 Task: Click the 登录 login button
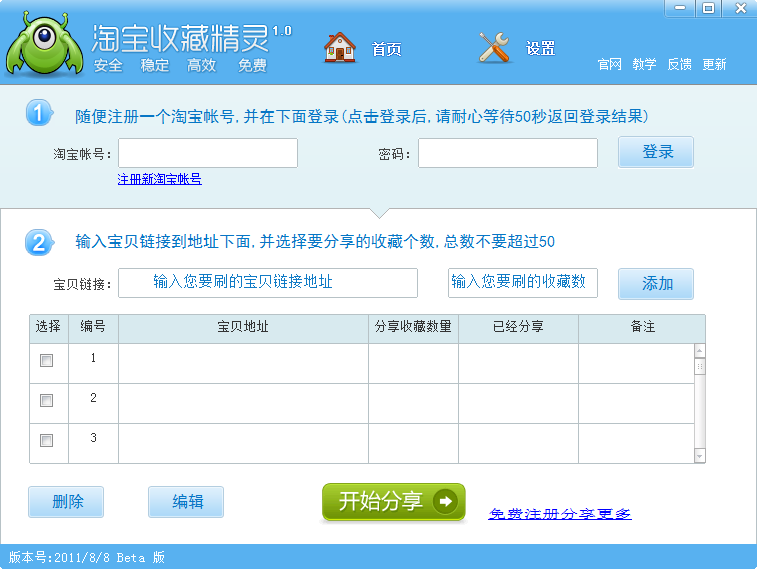pyautogui.click(x=656, y=152)
